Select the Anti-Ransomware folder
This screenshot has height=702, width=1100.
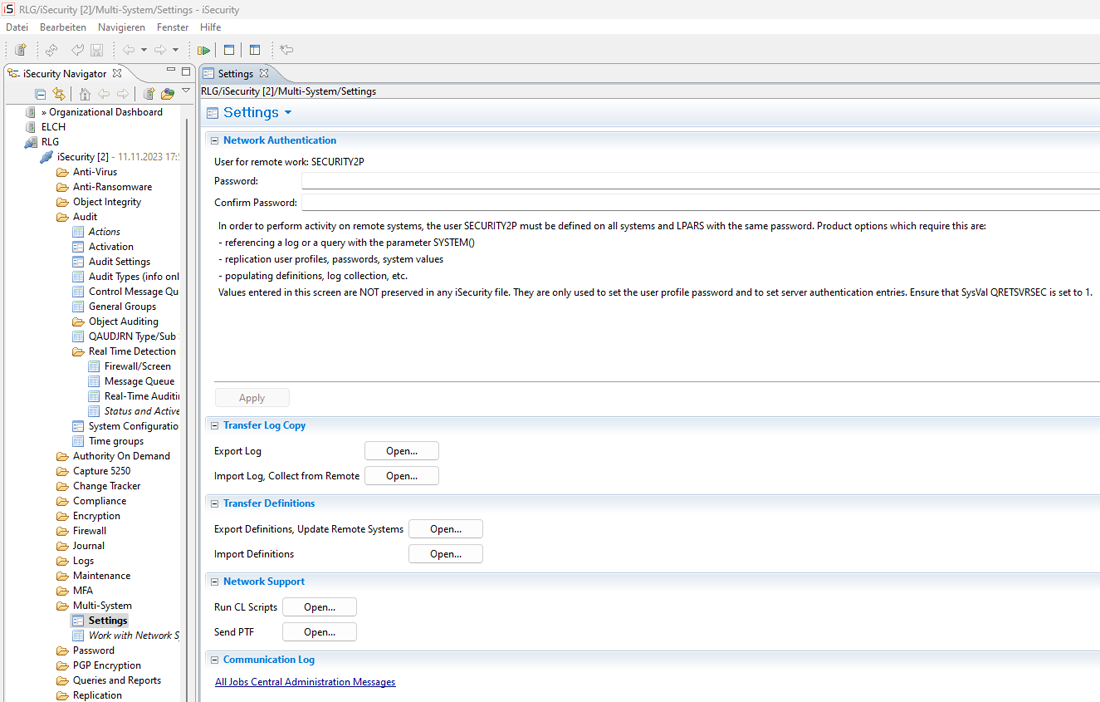[x=112, y=187]
